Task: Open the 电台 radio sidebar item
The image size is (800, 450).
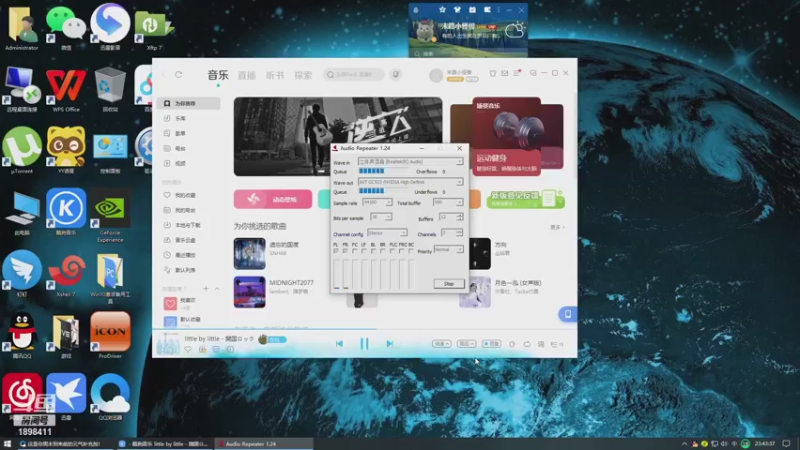Action: 188,148
